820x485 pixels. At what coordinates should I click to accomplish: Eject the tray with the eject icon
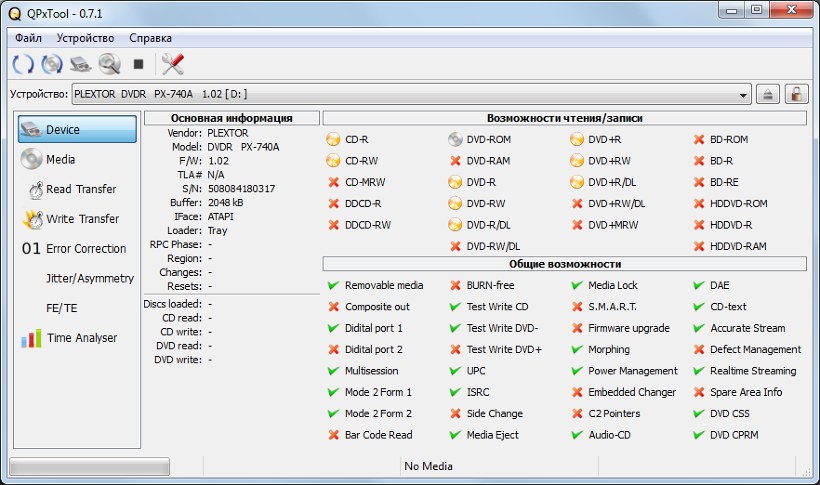(x=767, y=94)
